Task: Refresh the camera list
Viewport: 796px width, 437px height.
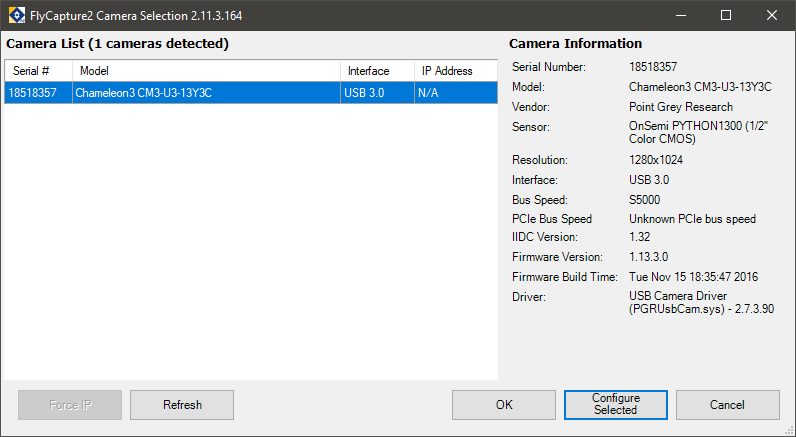Action: (182, 405)
